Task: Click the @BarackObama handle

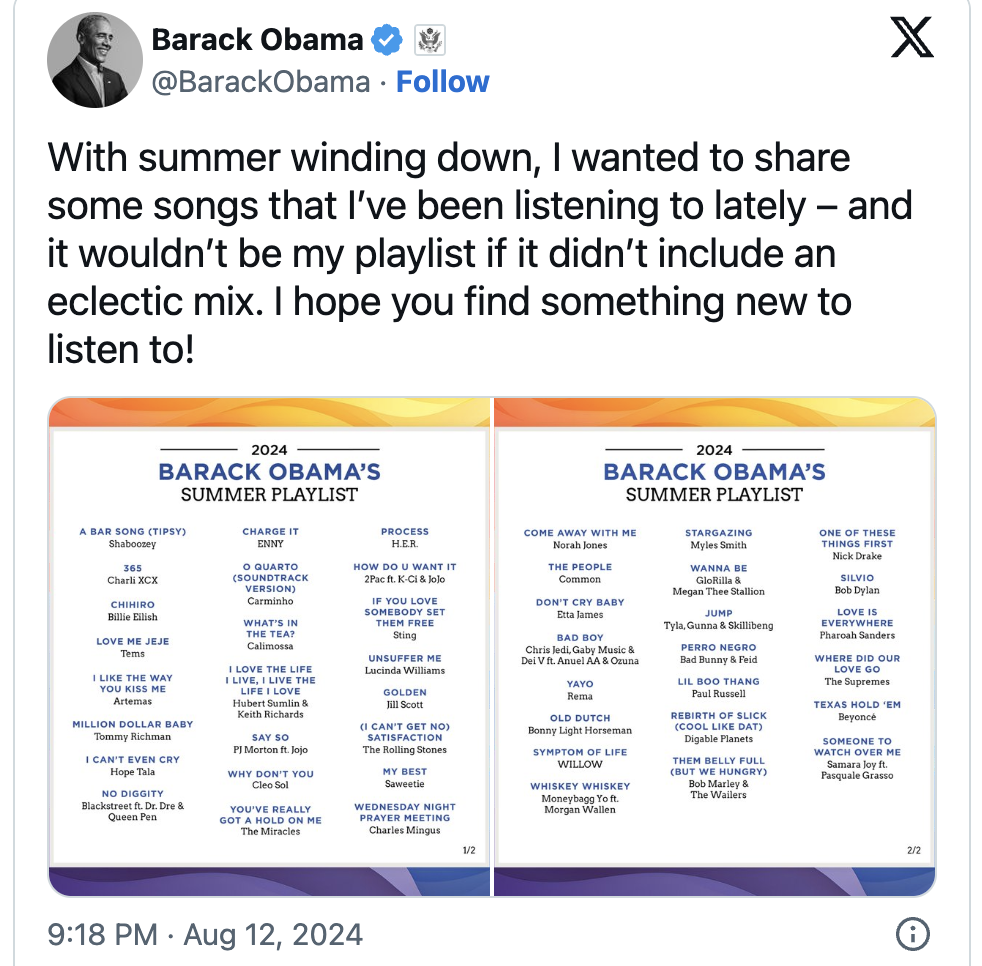Action: tap(260, 82)
